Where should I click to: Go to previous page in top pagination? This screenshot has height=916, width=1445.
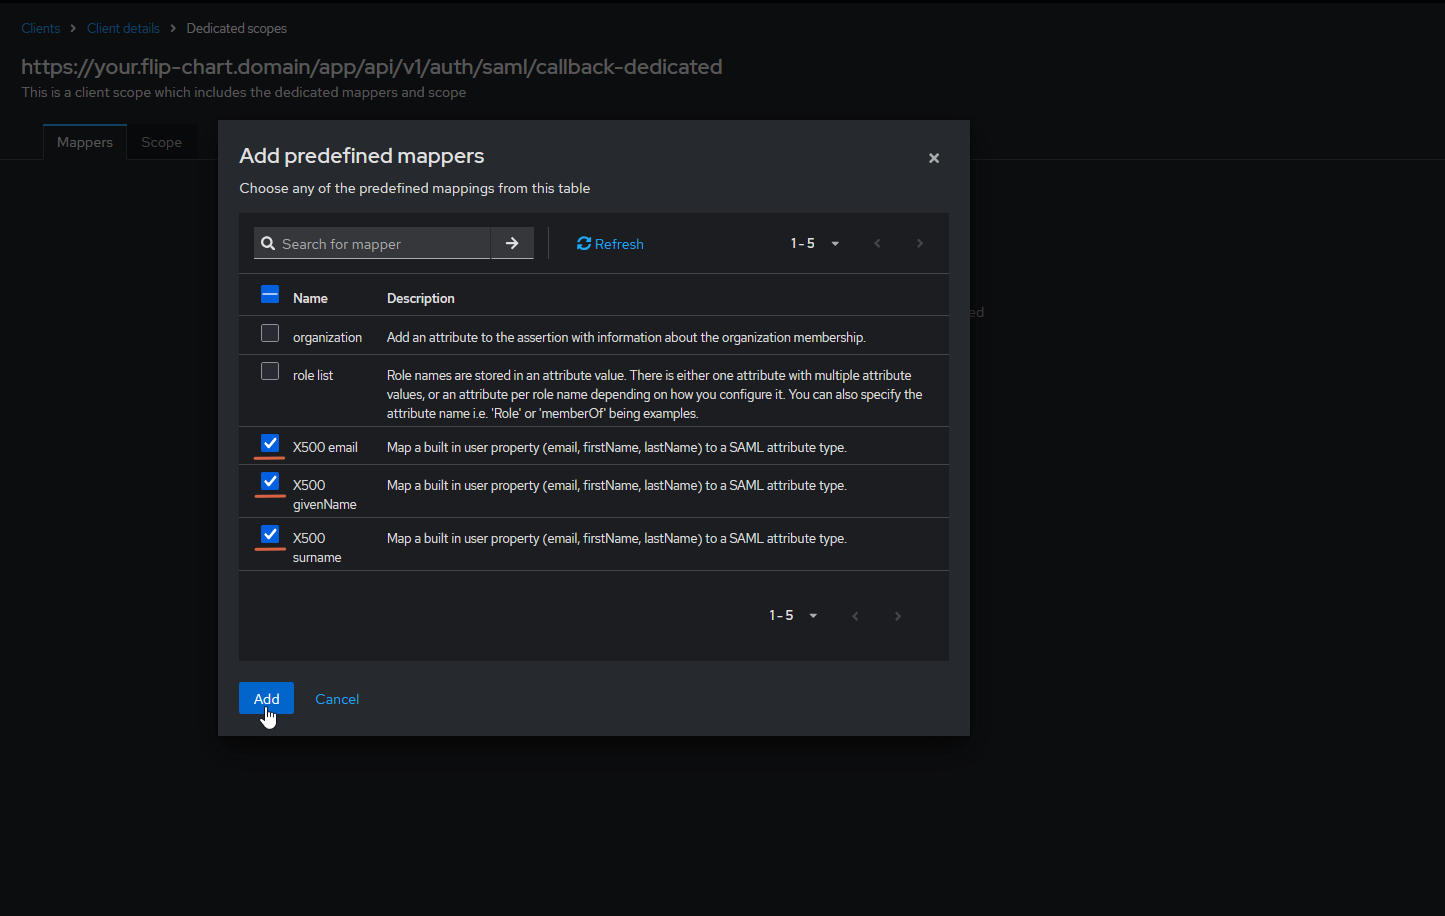coord(877,243)
